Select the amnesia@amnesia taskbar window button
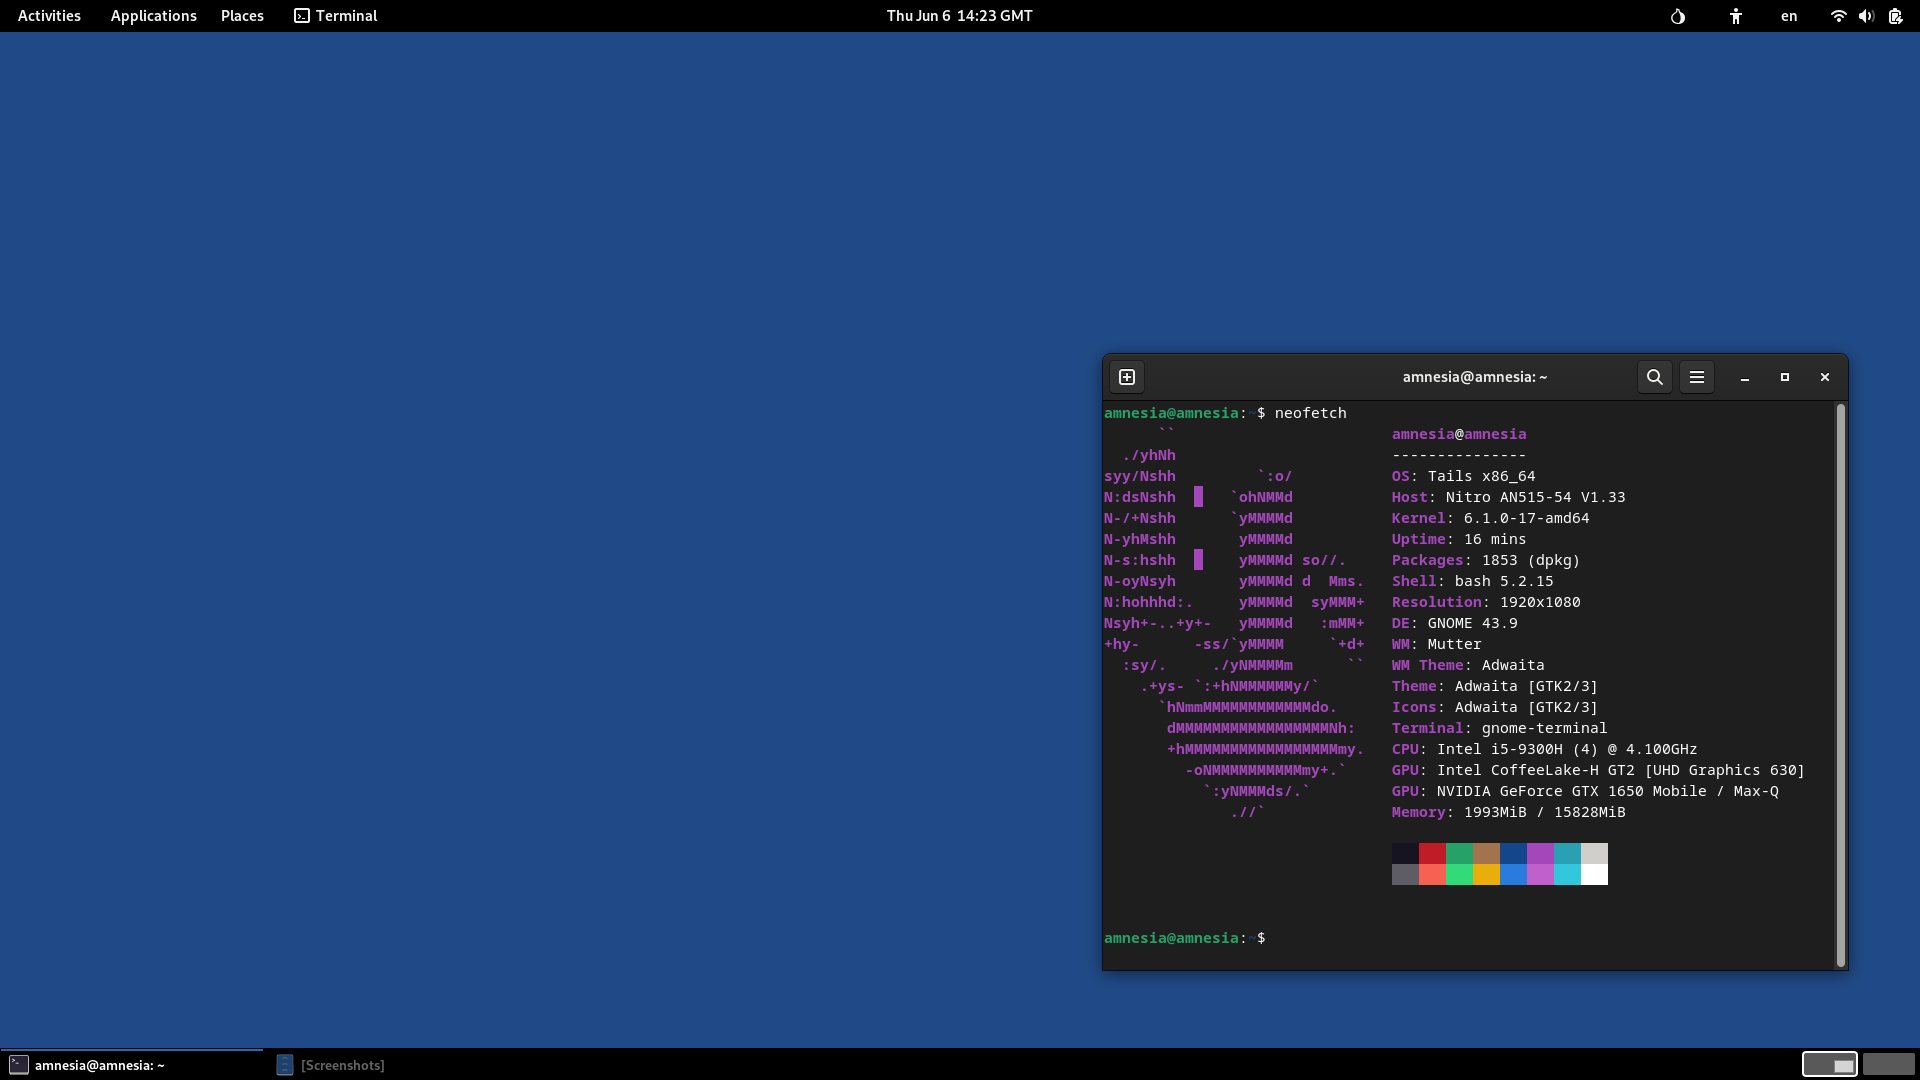The height and width of the screenshot is (1080, 1920). (x=132, y=1065)
